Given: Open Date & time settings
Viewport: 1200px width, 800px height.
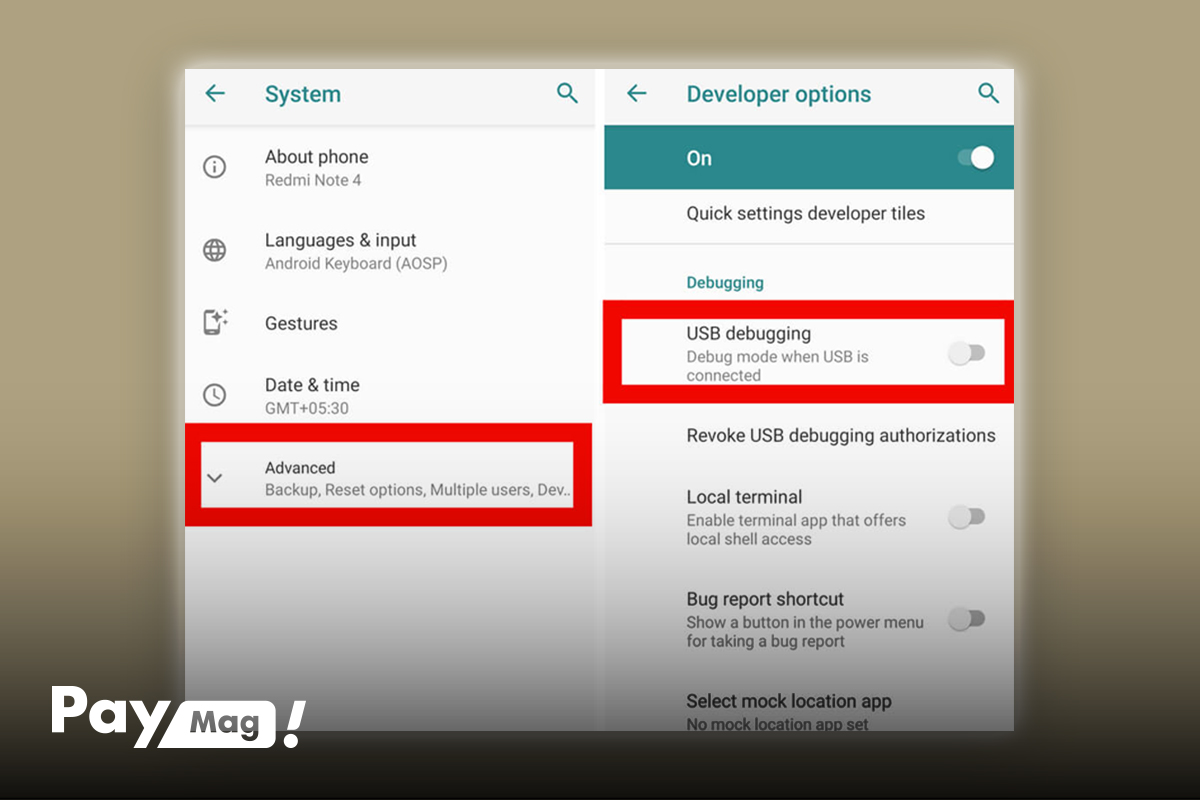Looking at the screenshot, I should [390, 396].
